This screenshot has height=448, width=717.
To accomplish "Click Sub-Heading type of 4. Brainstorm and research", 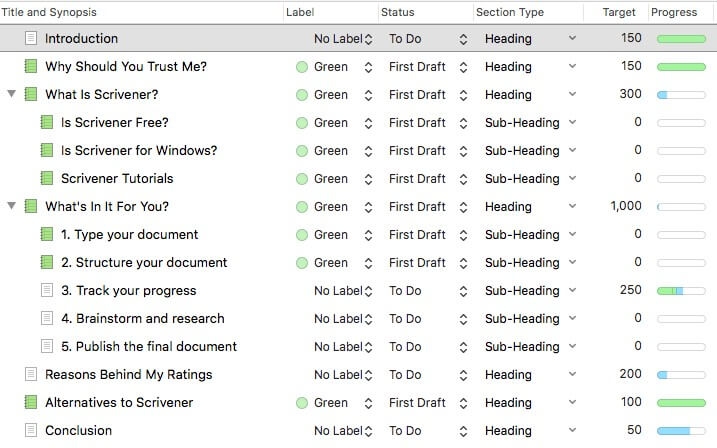I will click(522, 318).
